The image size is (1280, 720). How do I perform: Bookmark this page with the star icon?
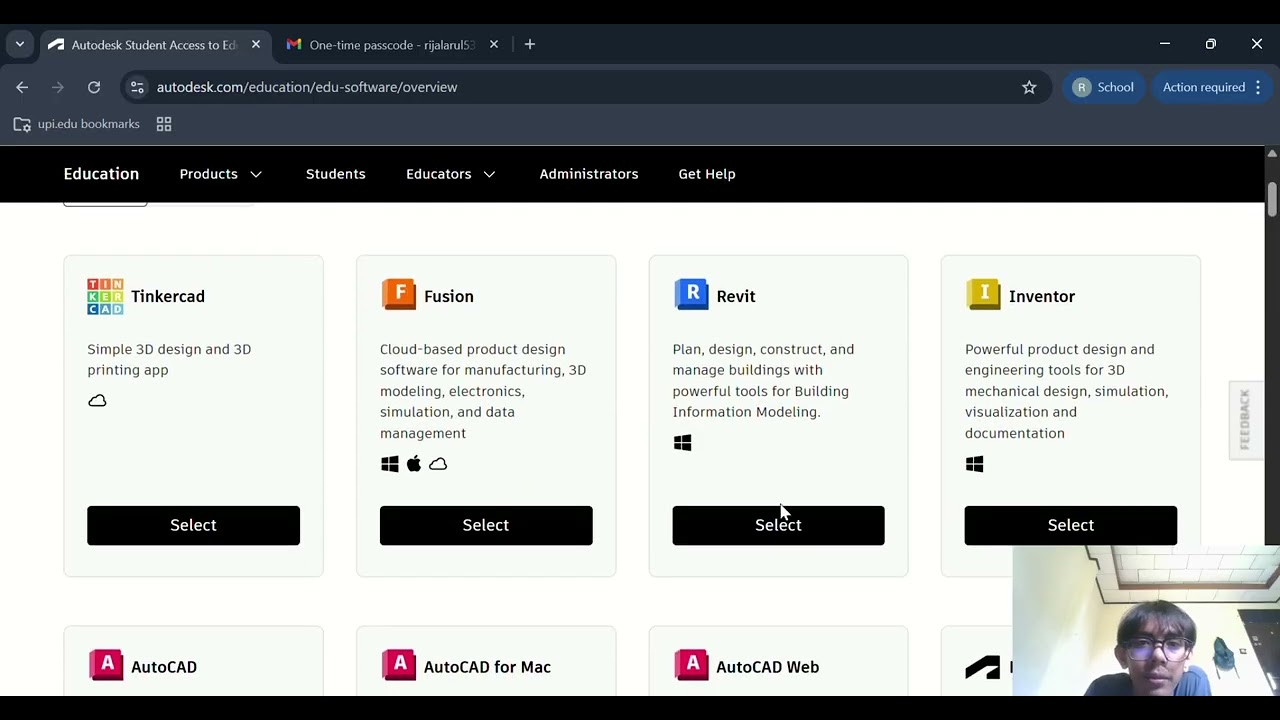coord(1029,87)
